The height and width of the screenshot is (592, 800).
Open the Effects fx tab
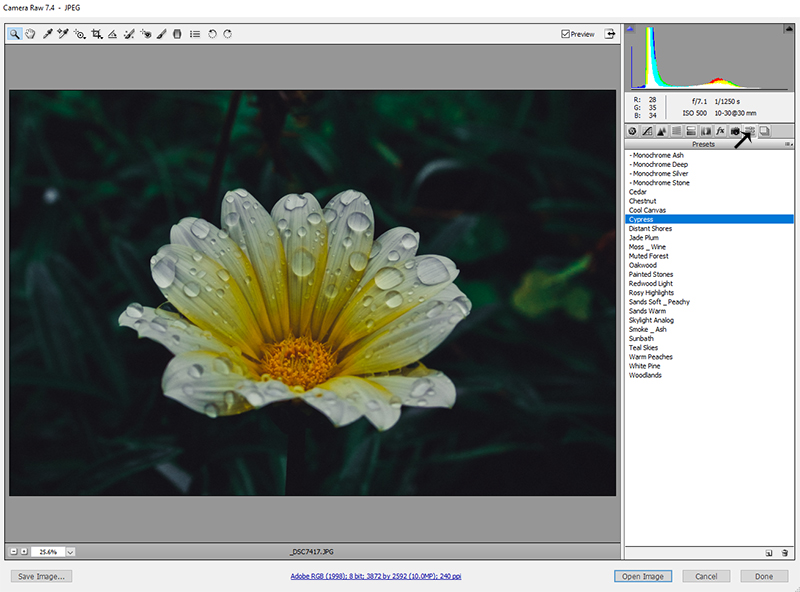pos(719,131)
